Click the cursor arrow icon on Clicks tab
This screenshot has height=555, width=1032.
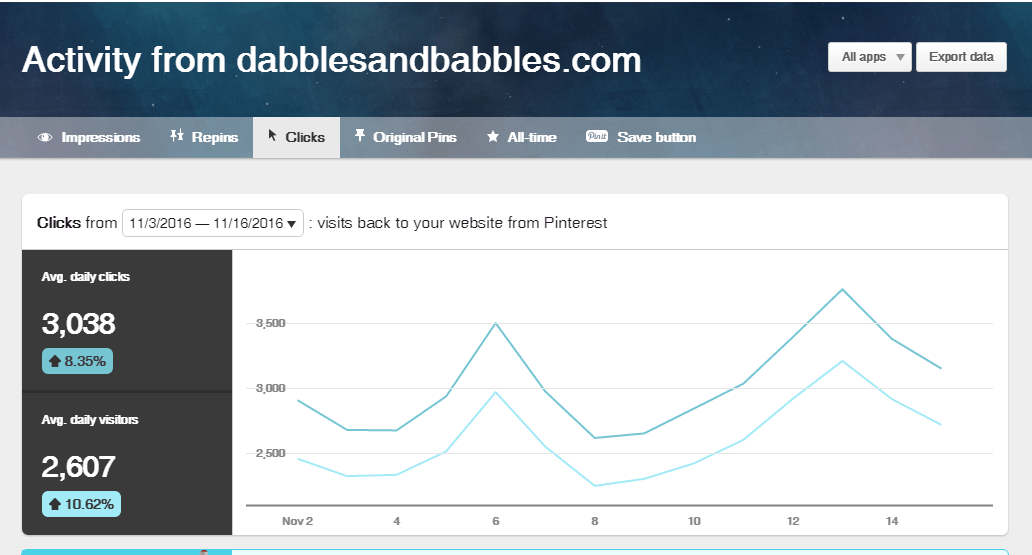click(272, 136)
